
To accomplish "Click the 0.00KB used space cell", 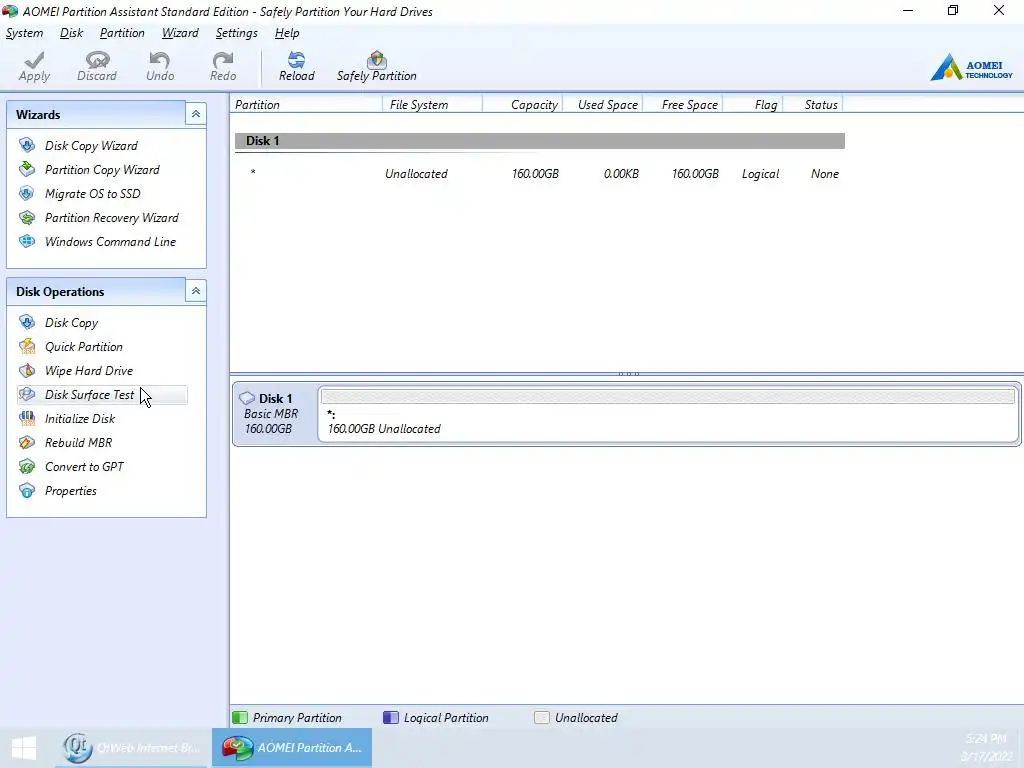I will pyautogui.click(x=621, y=174).
